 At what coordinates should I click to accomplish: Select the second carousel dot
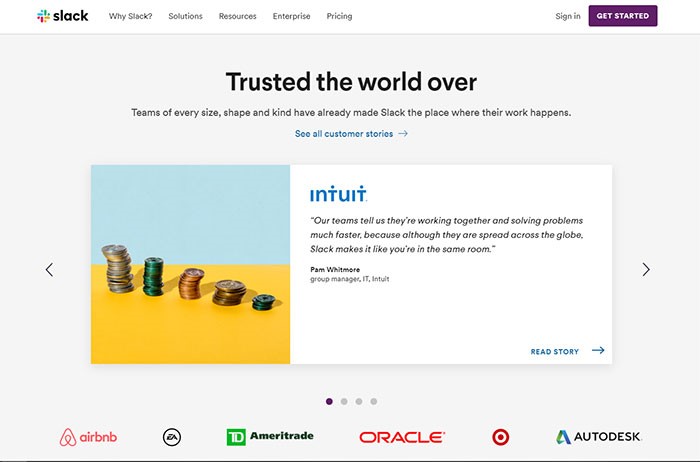[344, 401]
